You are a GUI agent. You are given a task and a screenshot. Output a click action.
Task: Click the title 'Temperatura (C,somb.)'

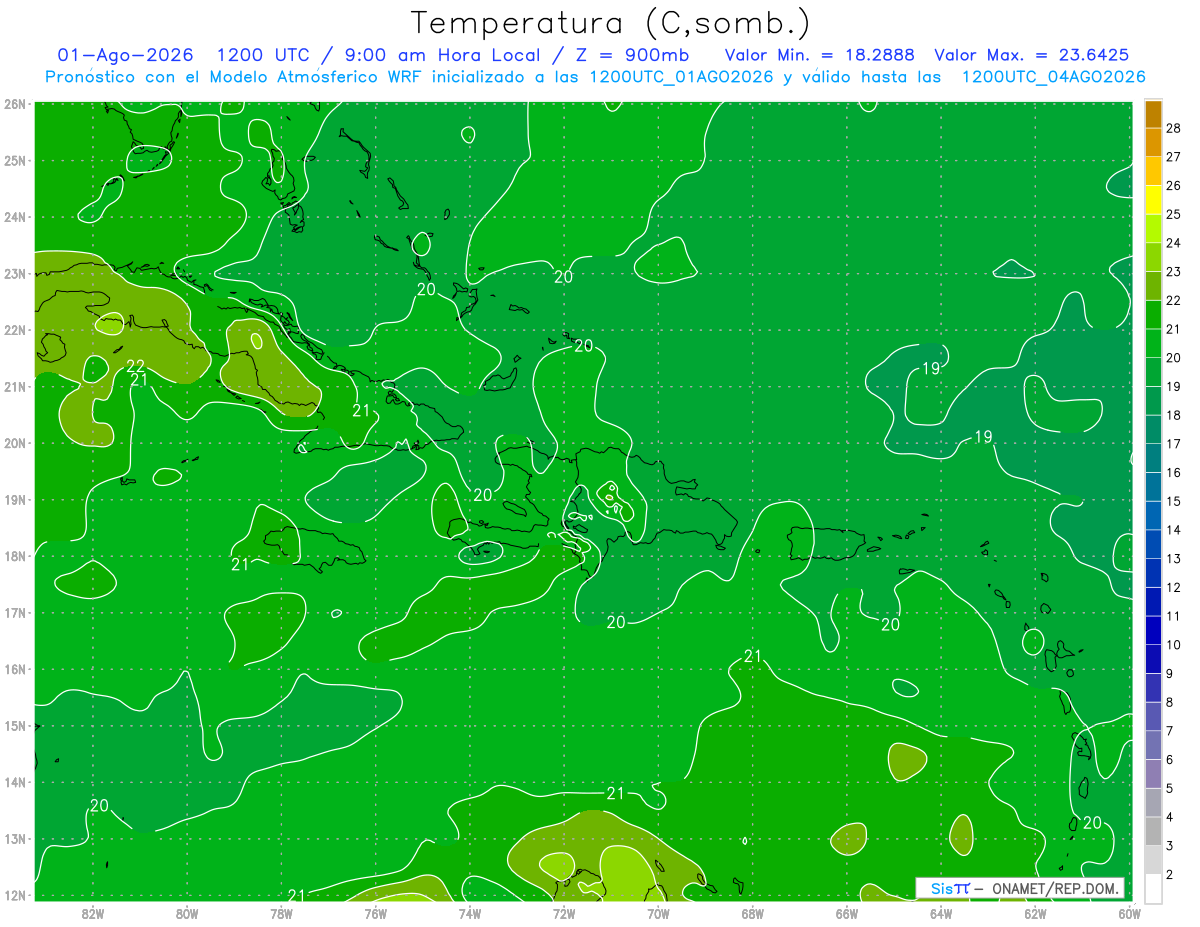(x=611, y=23)
